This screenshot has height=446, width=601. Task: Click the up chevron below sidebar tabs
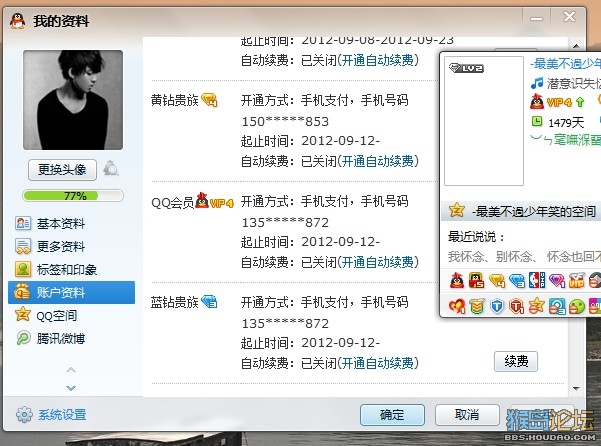71,369
